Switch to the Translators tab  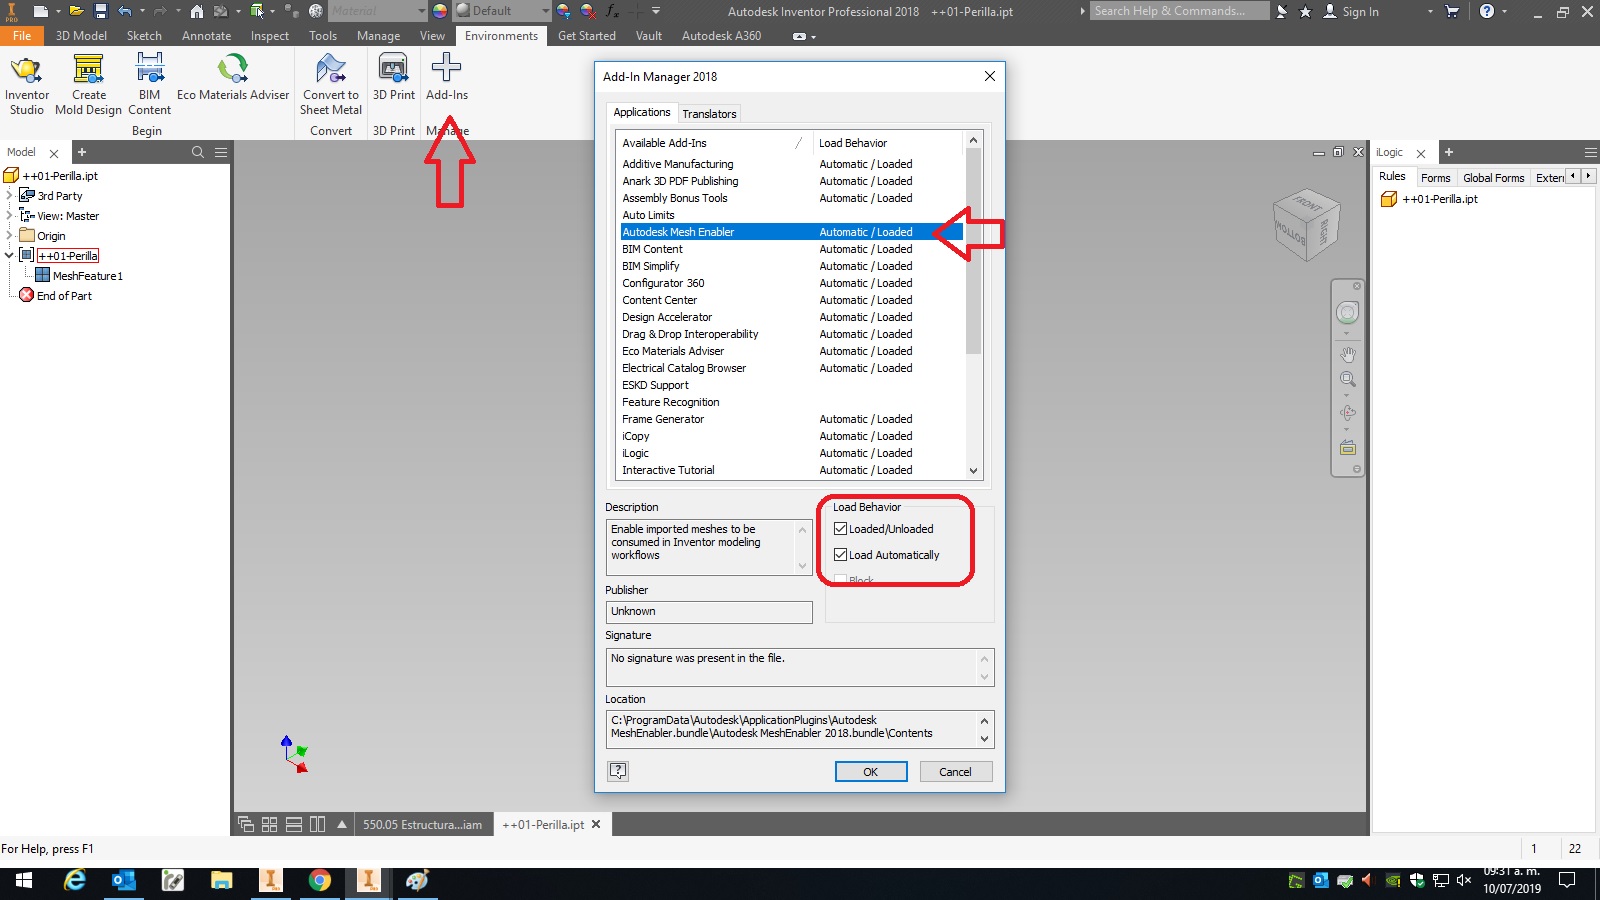click(709, 114)
